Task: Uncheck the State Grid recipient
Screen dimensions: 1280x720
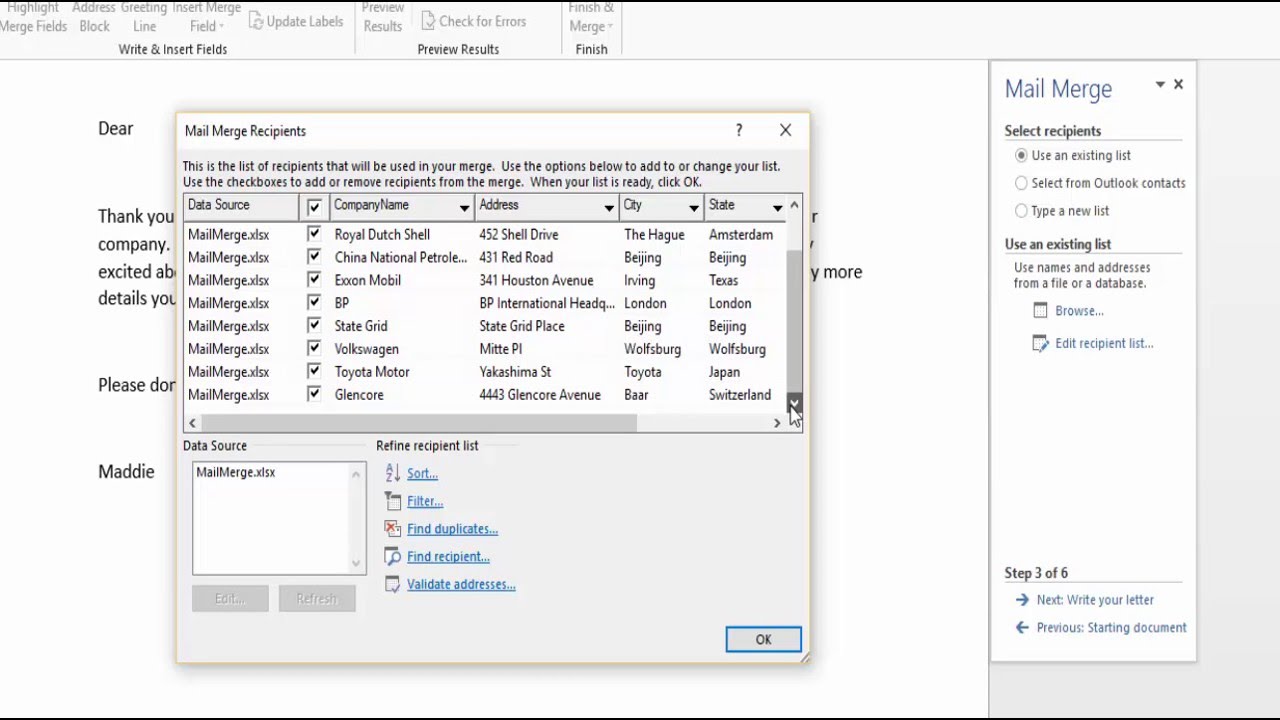Action: pyautogui.click(x=314, y=326)
